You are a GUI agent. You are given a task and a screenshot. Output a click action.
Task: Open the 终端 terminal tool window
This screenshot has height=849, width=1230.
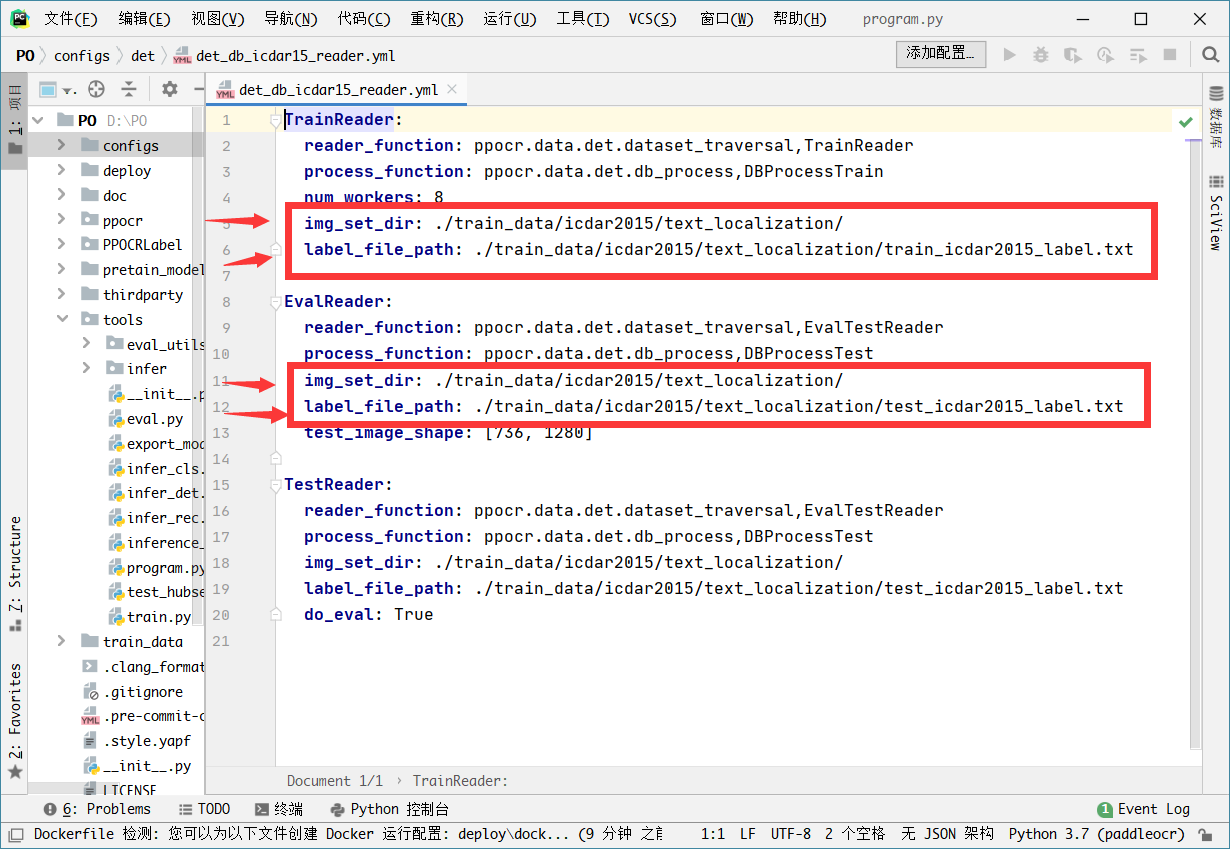pyautogui.click(x=279, y=809)
